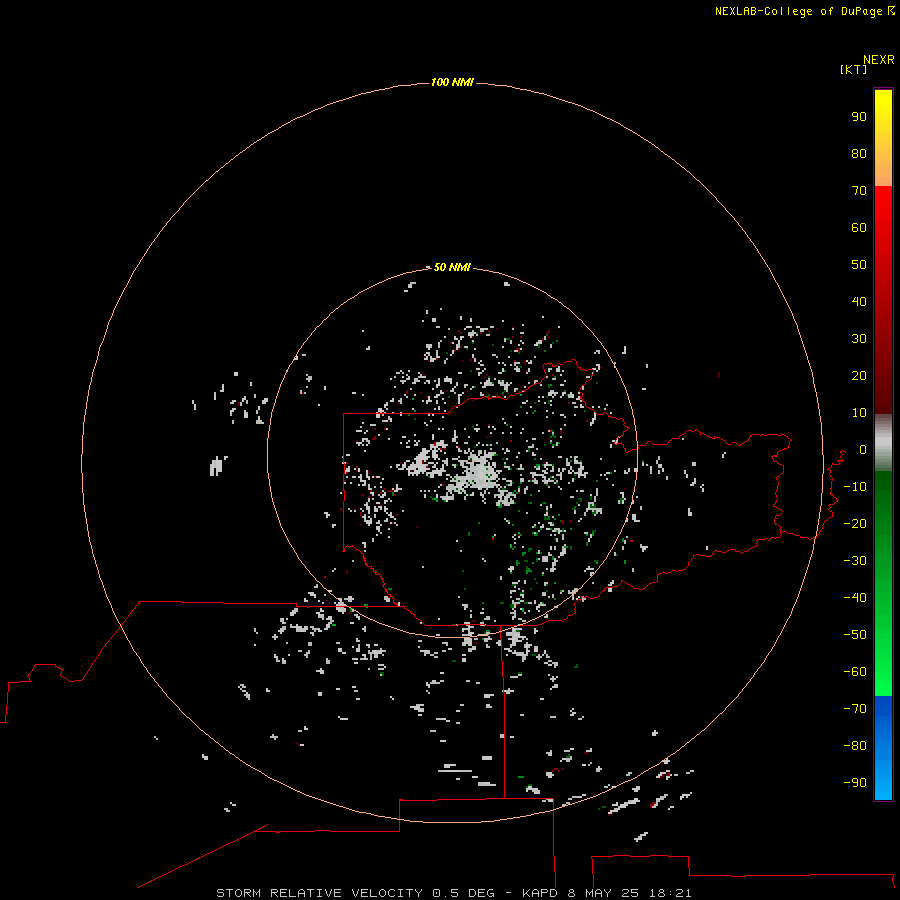Screen dimensions: 900x900
Task: Click the 0 value on velocity scale
Action: point(863,450)
